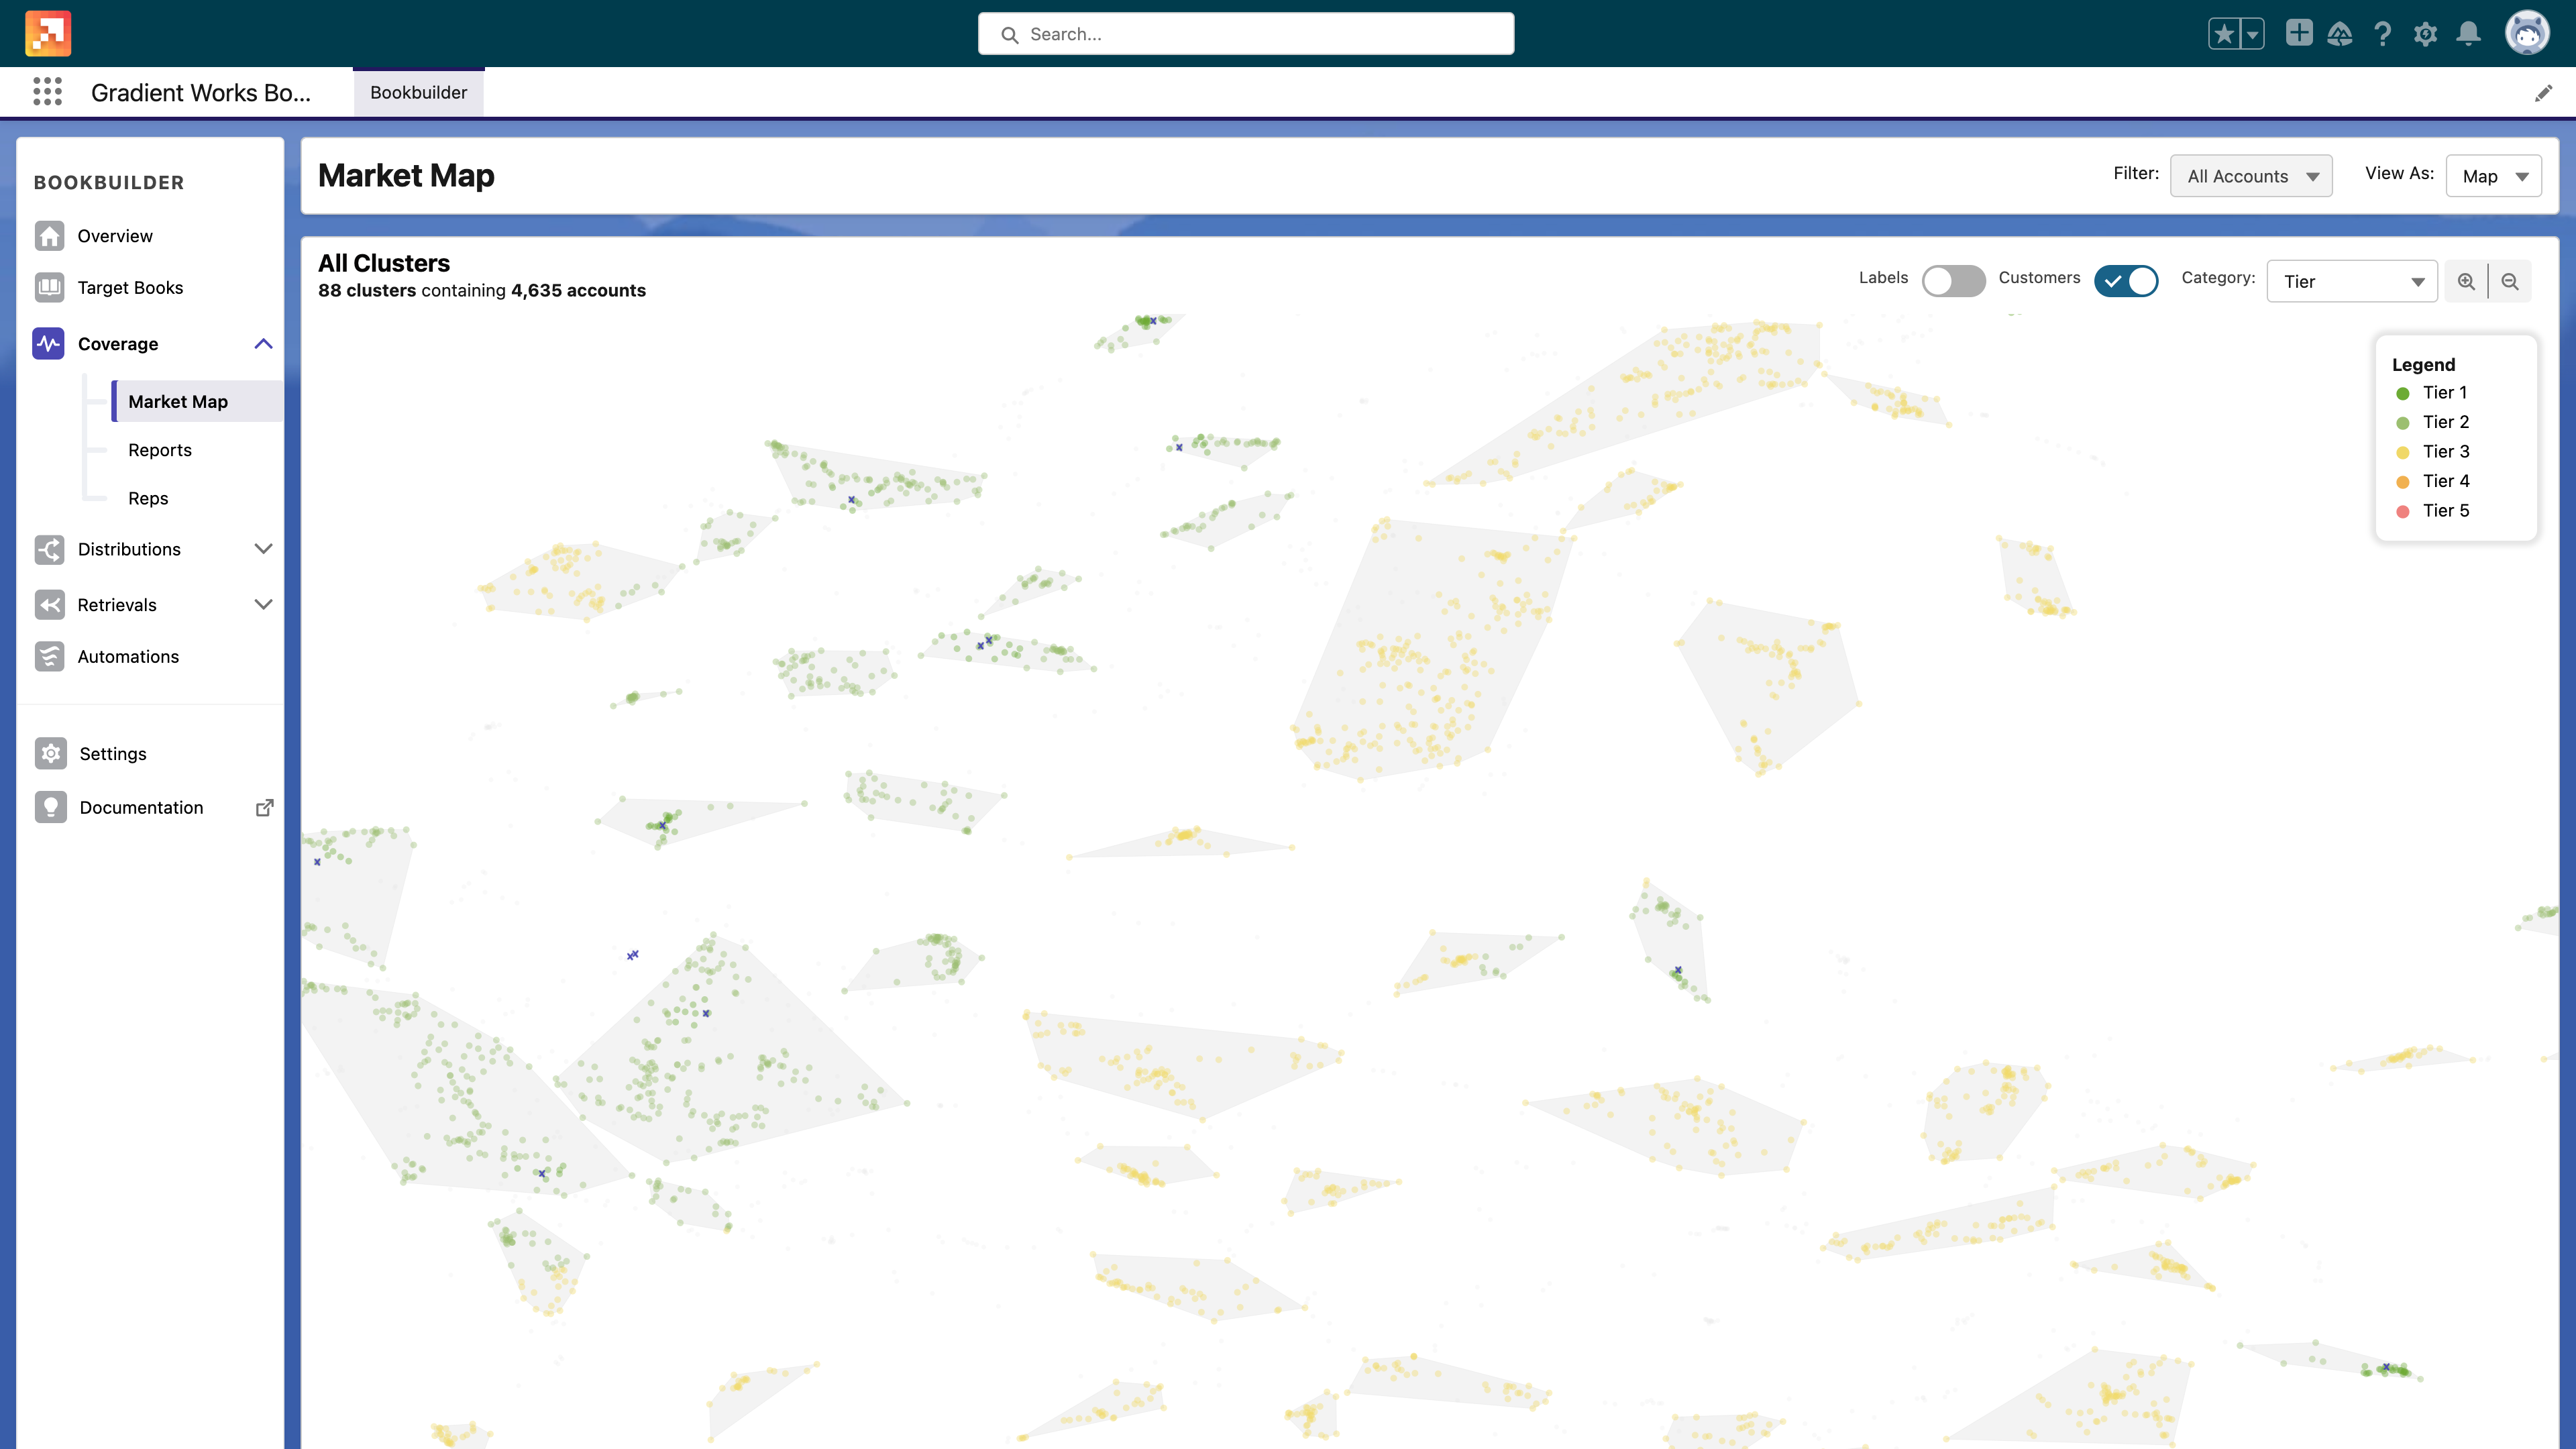Click the Overview home icon
2576x1449 pixels.
point(50,236)
